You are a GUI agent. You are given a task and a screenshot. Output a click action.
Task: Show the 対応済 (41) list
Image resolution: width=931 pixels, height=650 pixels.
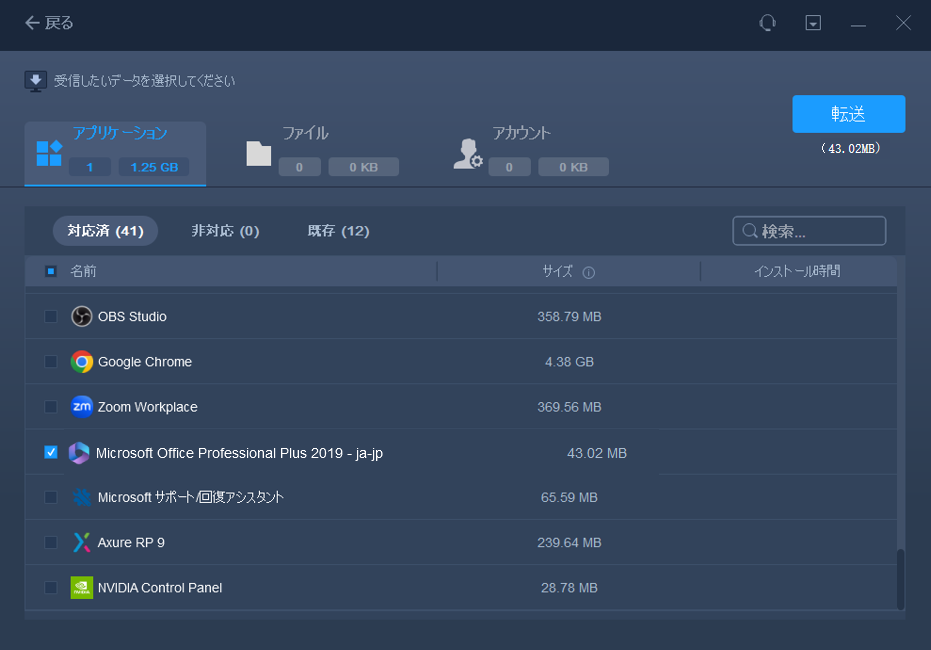(106, 231)
